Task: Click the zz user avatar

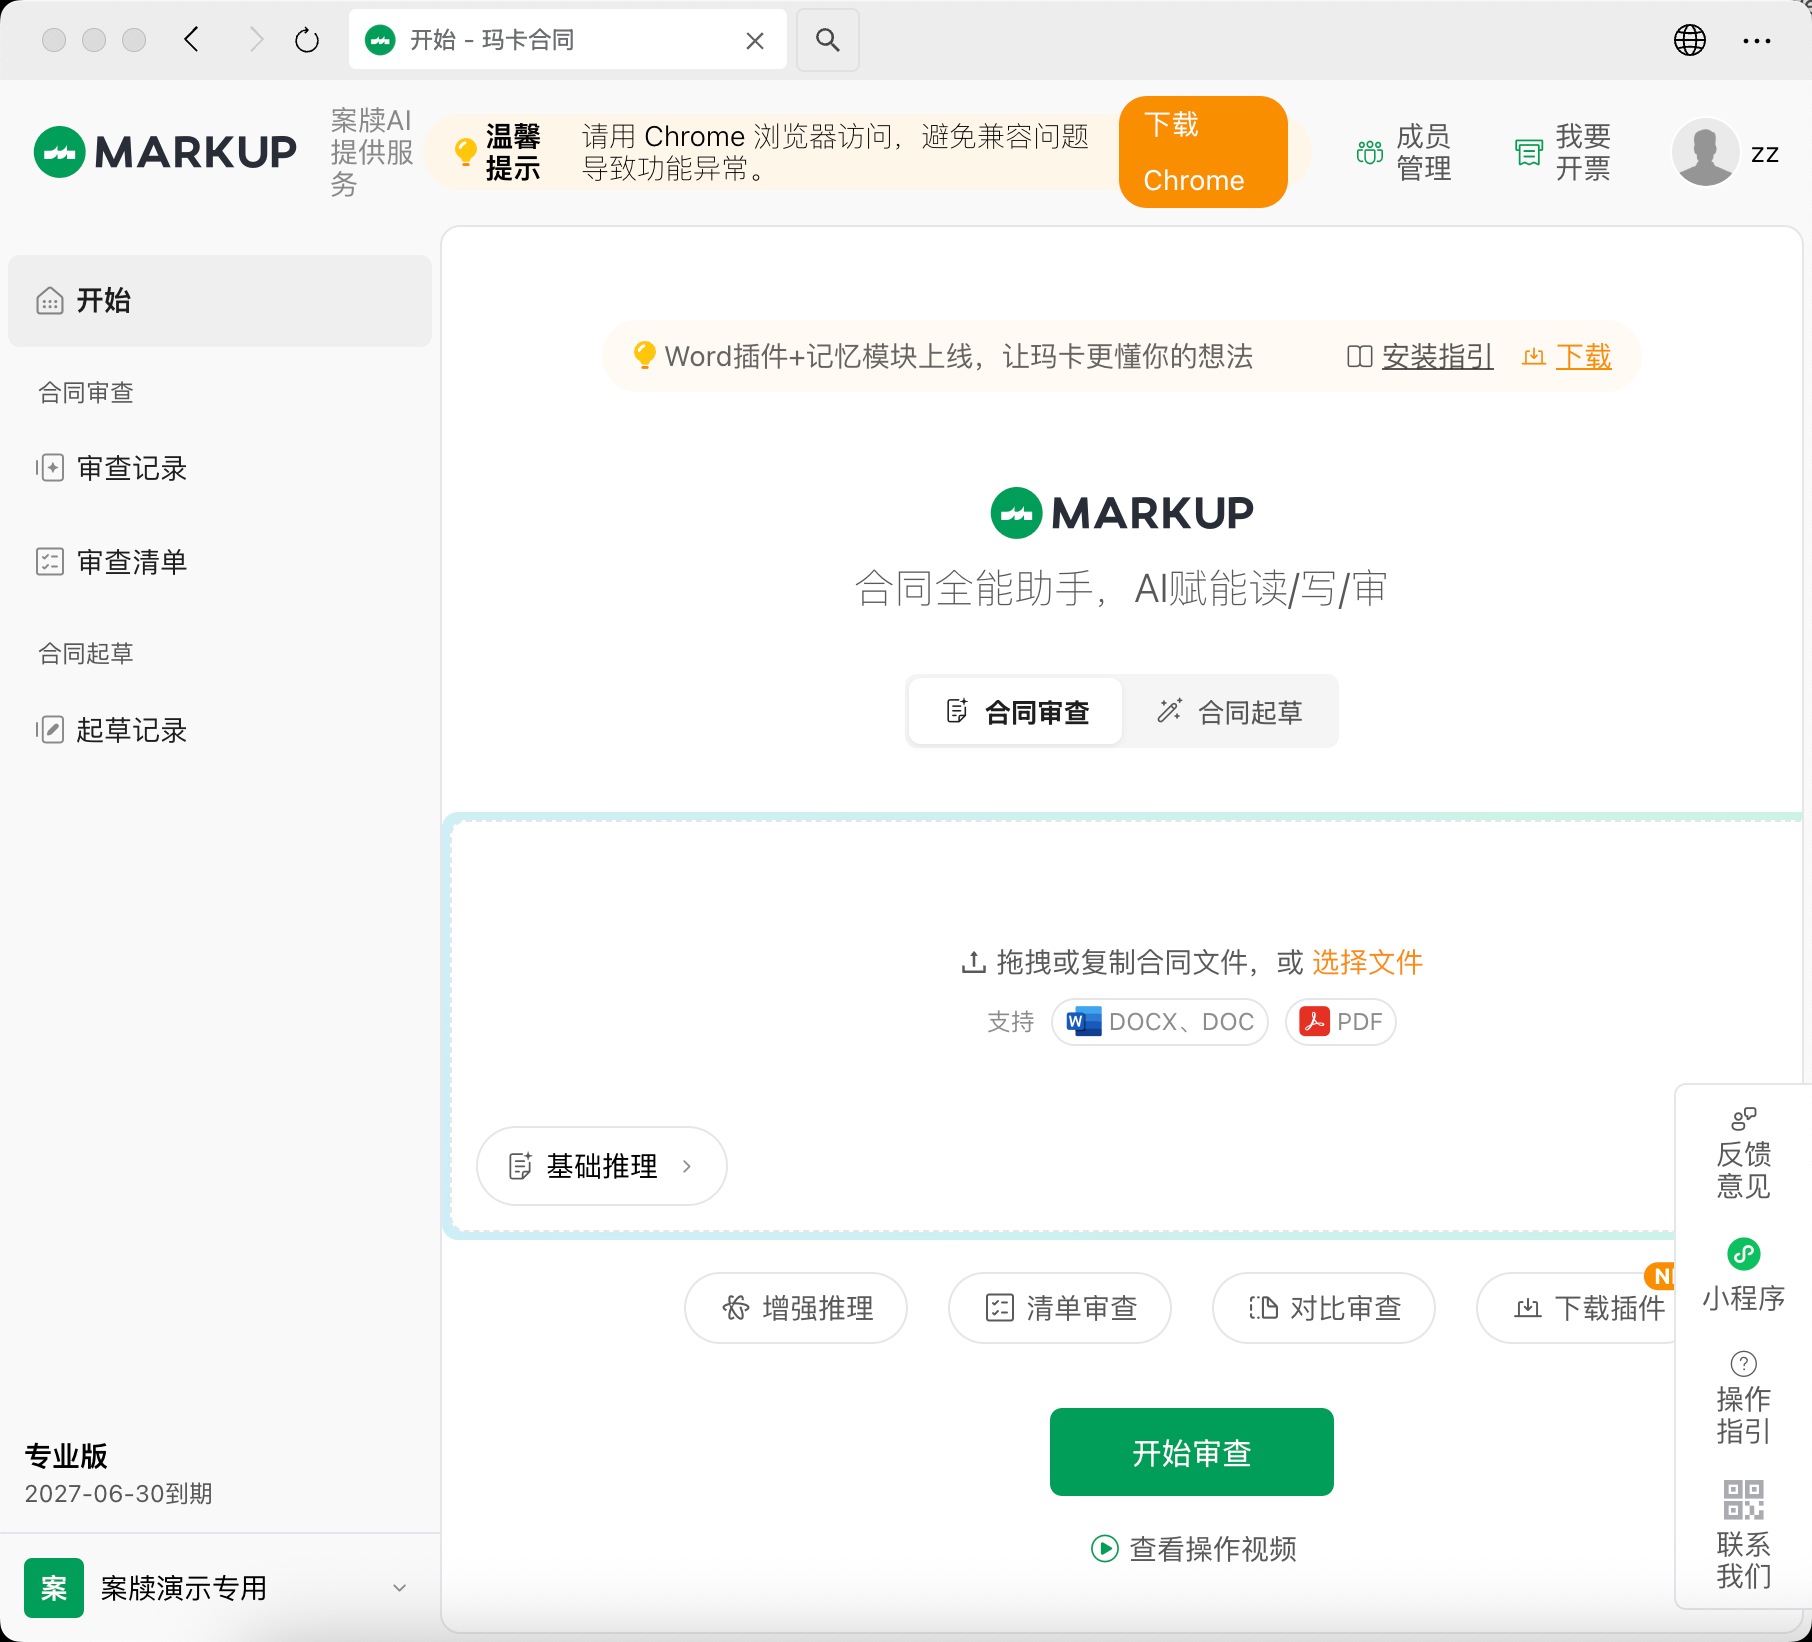Action: tap(1706, 152)
